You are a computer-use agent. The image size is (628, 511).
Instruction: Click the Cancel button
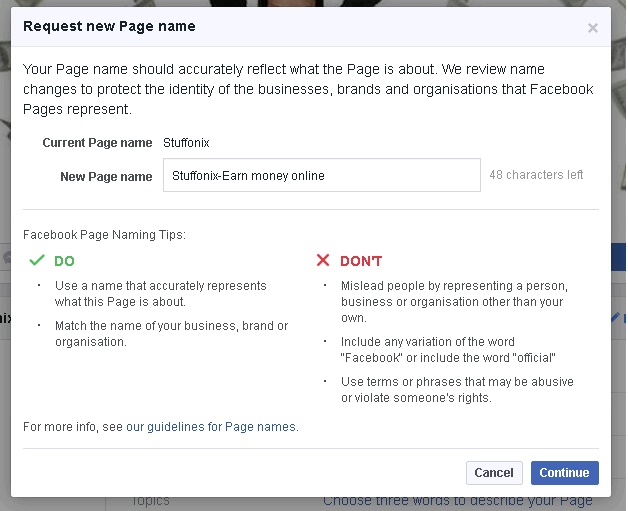pos(494,473)
